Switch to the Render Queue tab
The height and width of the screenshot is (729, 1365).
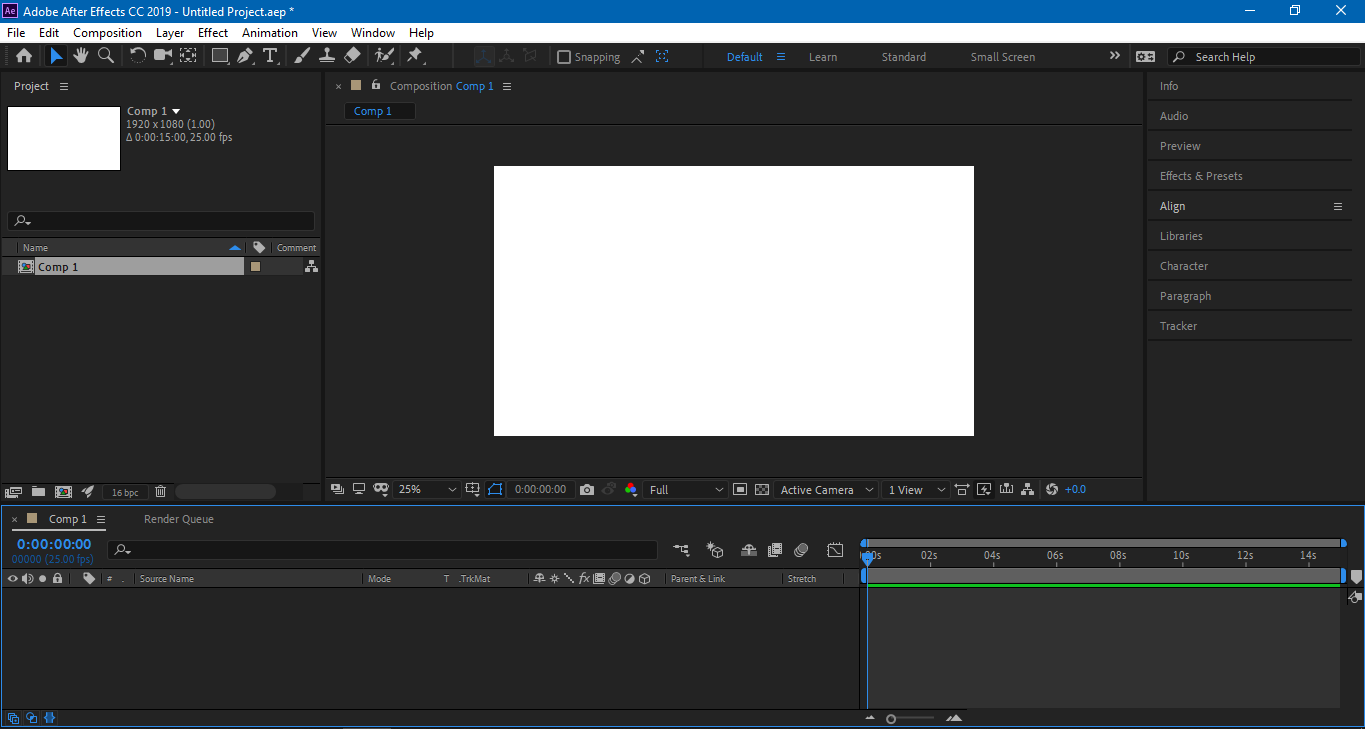[x=179, y=519]
